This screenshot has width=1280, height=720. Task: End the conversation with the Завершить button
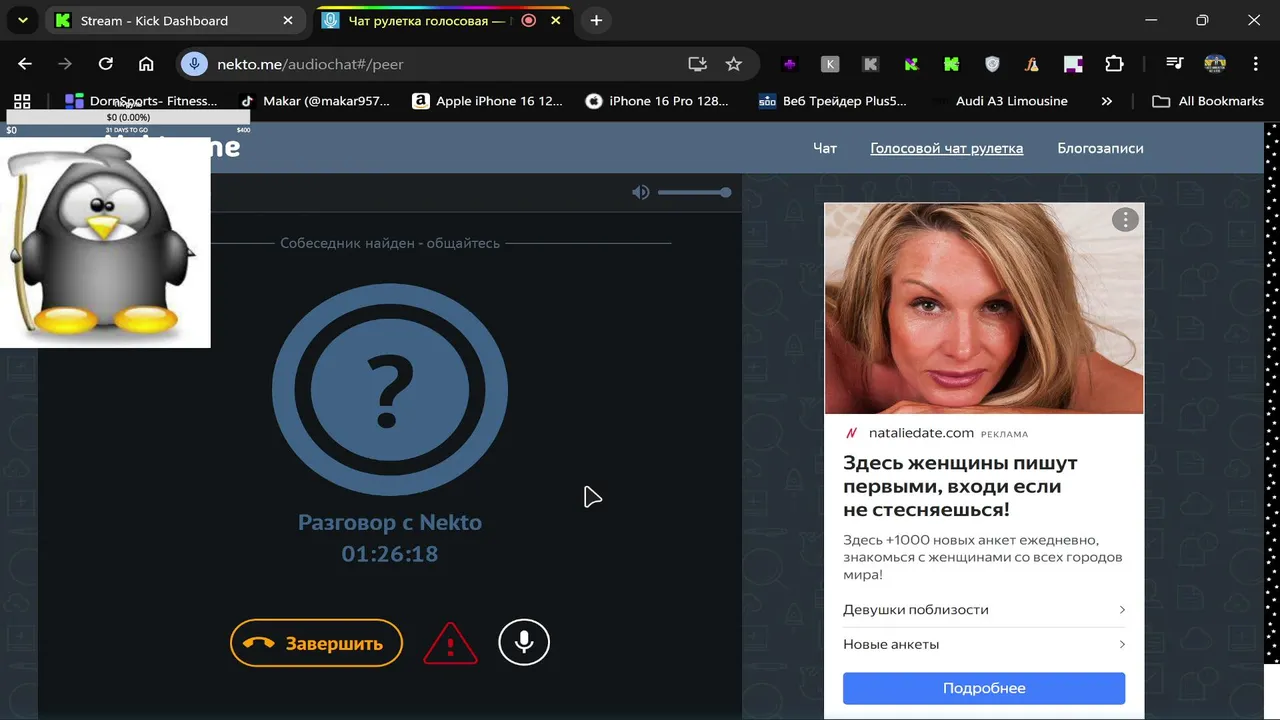[x=316, y=643]
